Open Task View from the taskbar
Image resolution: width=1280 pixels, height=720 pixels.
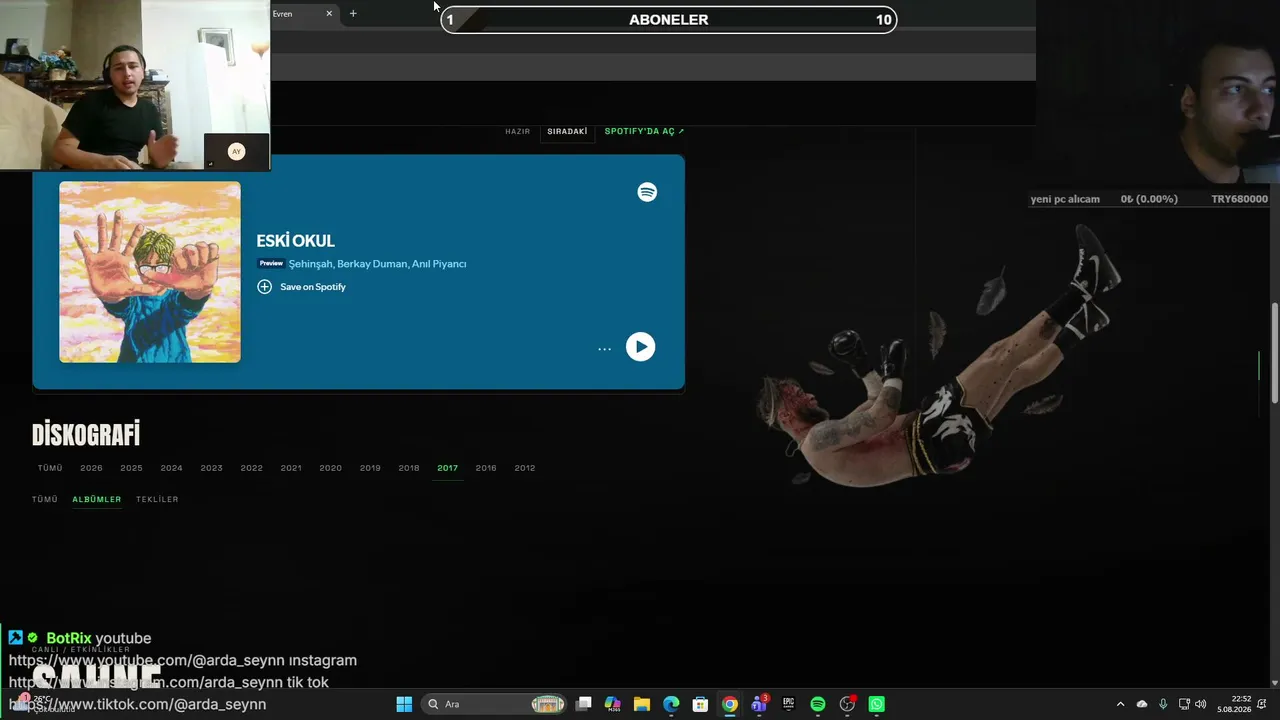point(584,704)
